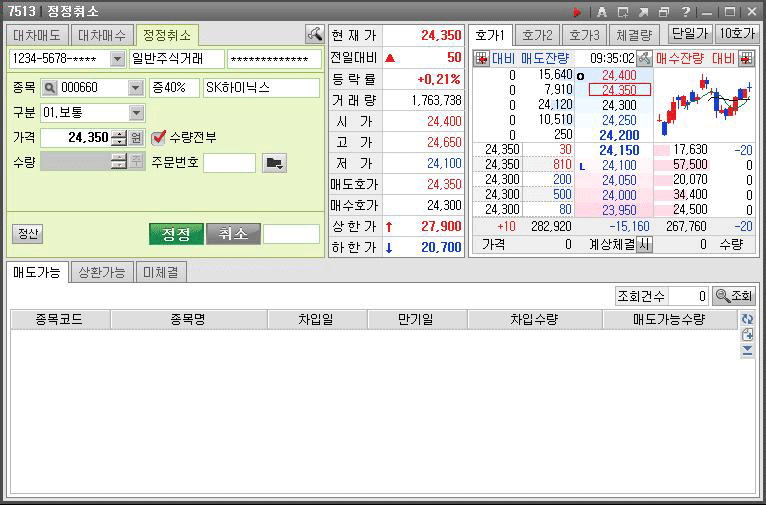Click the 차입일 column header
Viewport: 766px width, 505px height.
(x=317, y=319)
